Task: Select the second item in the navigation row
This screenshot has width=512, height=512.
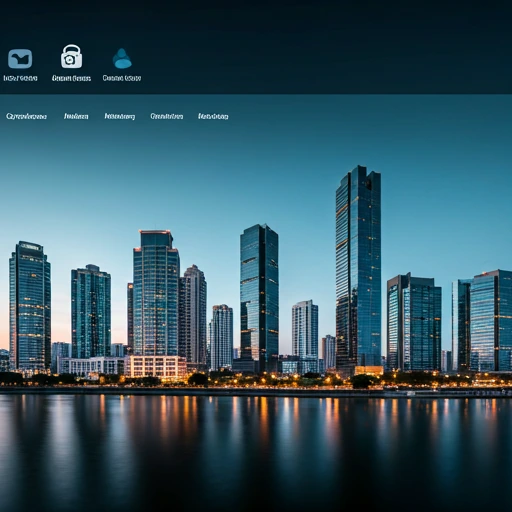Action: tap(76, 116)
